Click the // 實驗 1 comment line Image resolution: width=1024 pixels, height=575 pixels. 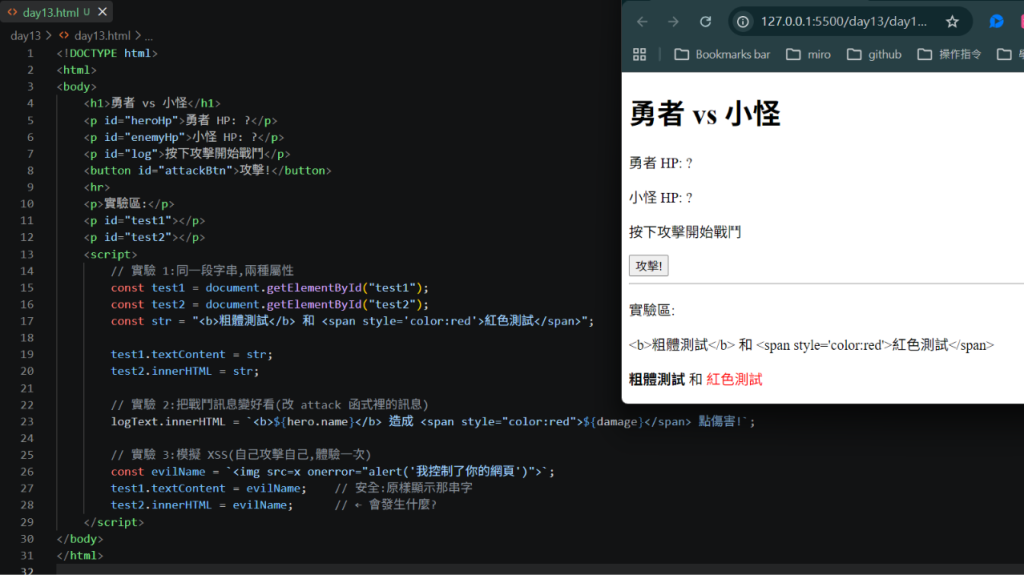(x=202, y=271)
